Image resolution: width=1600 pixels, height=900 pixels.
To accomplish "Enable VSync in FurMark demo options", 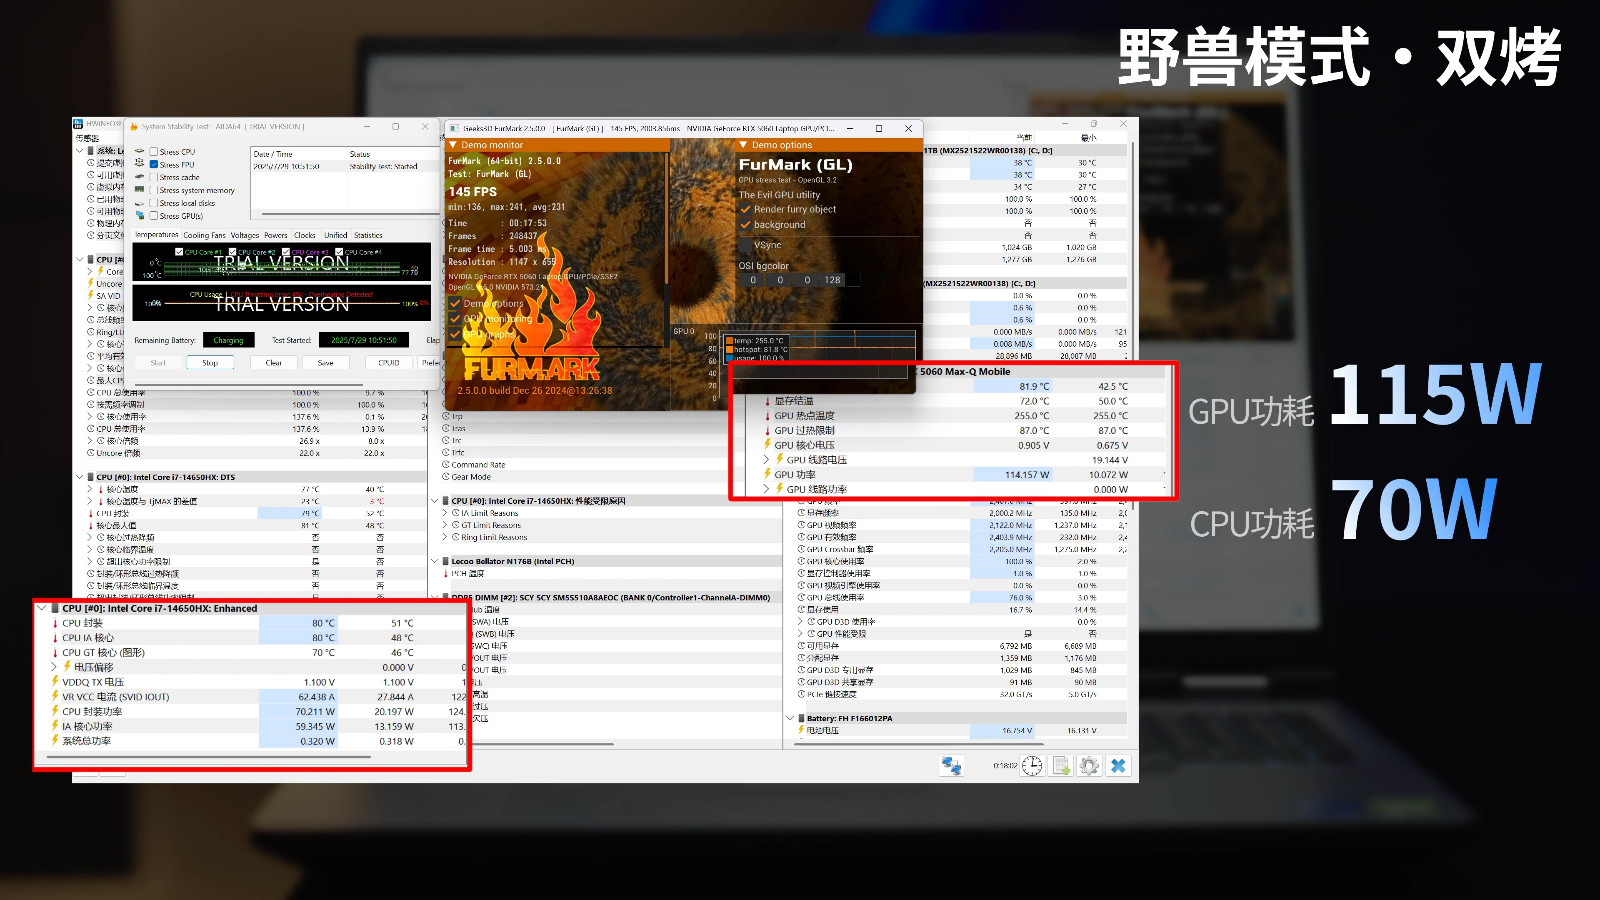I will [745, 245].
